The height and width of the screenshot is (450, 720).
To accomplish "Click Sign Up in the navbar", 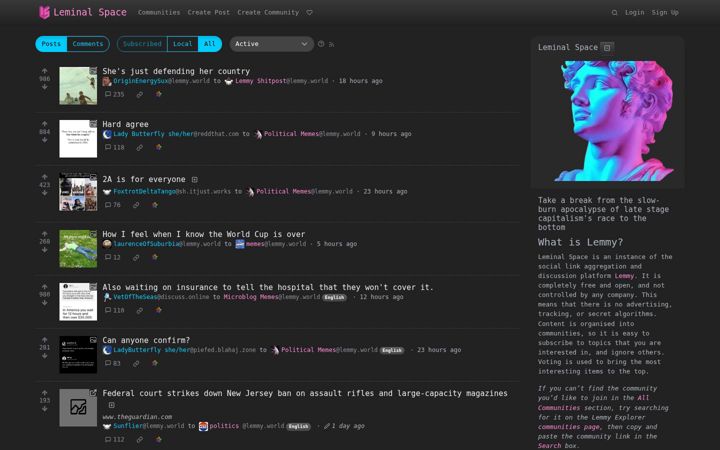I will point(665,13).
